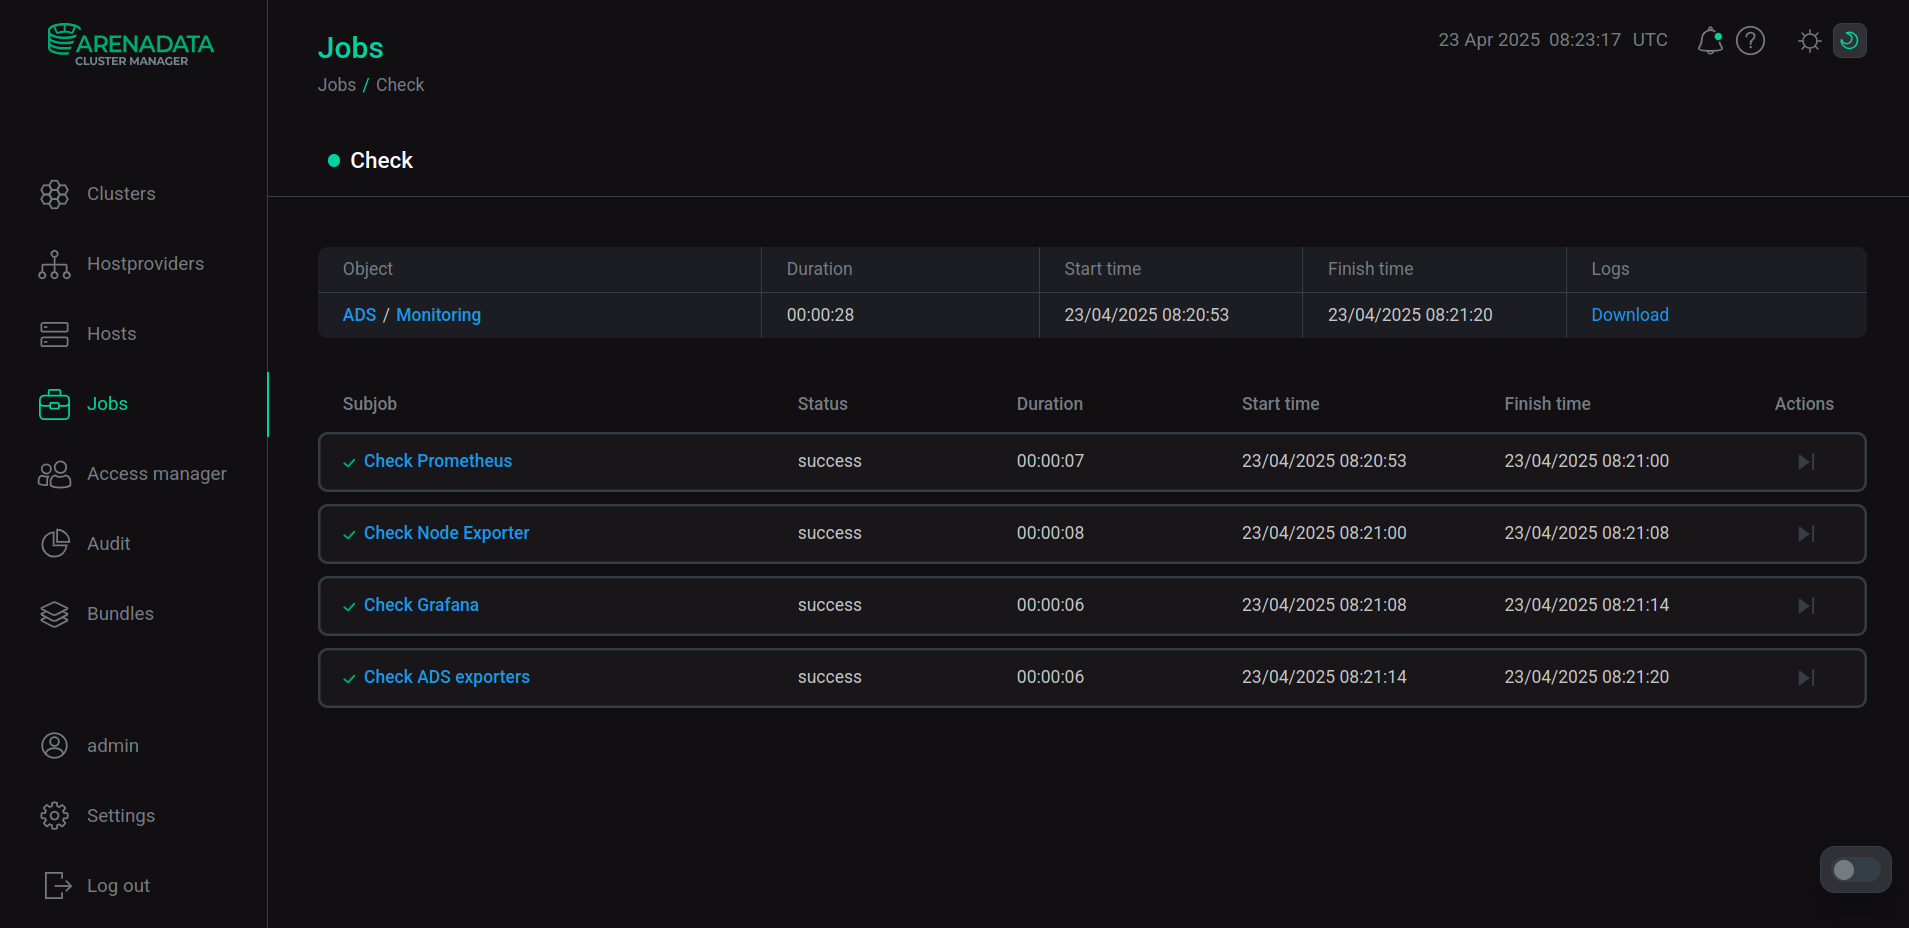Click the current date and time display
The height and width of the screenshot is (928, 1909).
click(1553, 40)
